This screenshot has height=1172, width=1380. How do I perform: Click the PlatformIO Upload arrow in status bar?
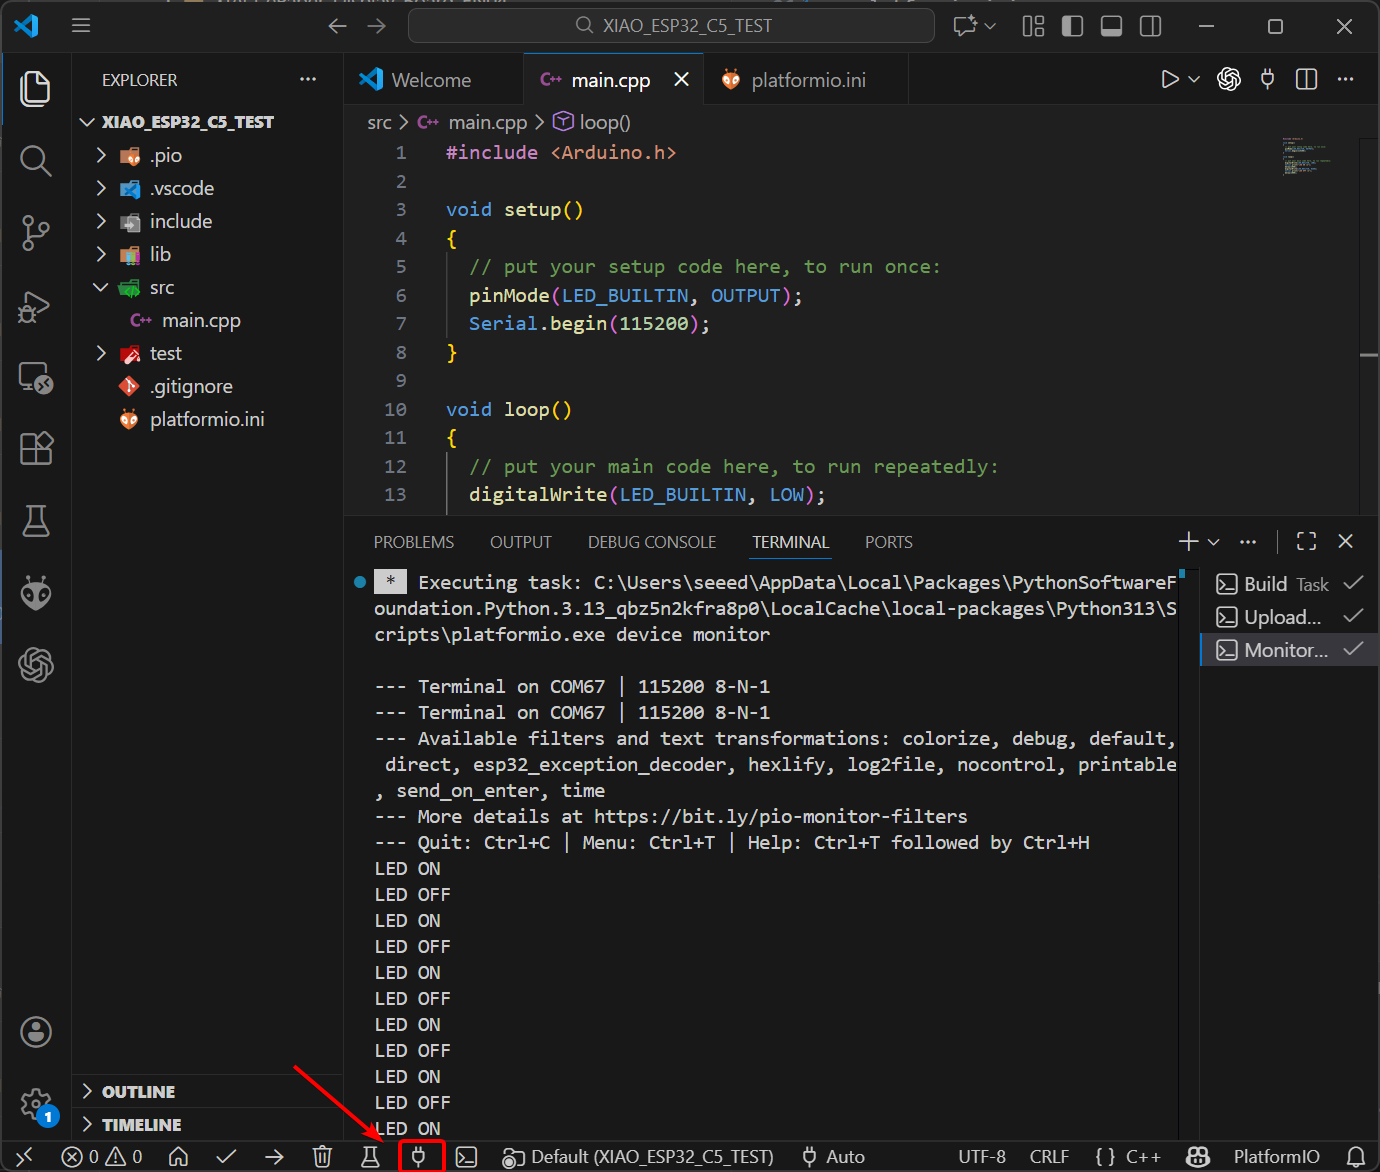(274, 1157)
